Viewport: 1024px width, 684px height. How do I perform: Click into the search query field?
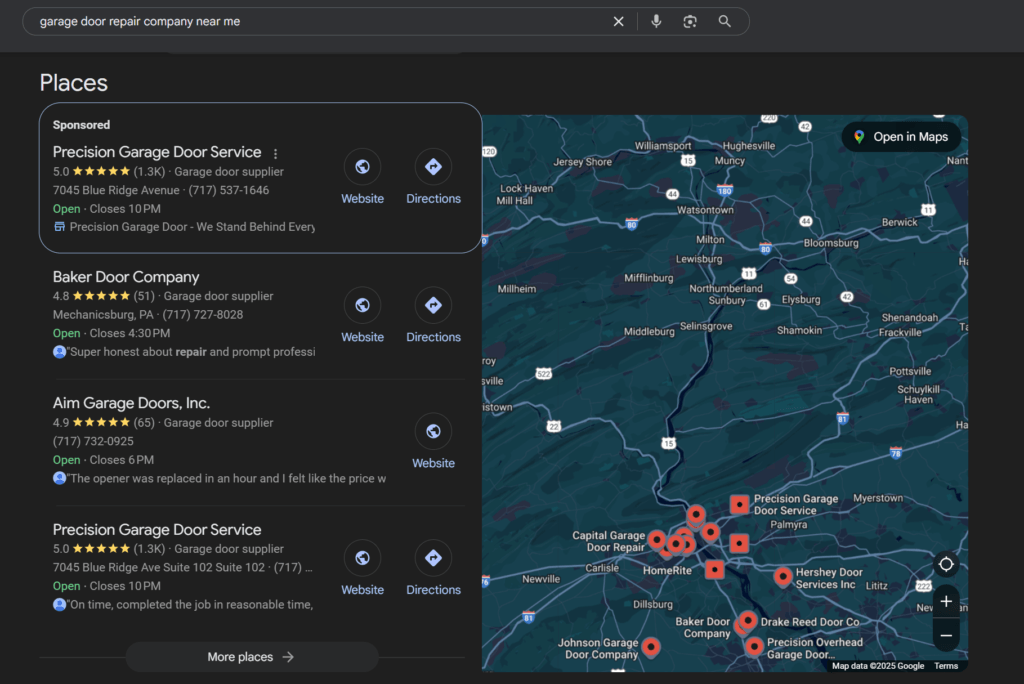point(320,21)
